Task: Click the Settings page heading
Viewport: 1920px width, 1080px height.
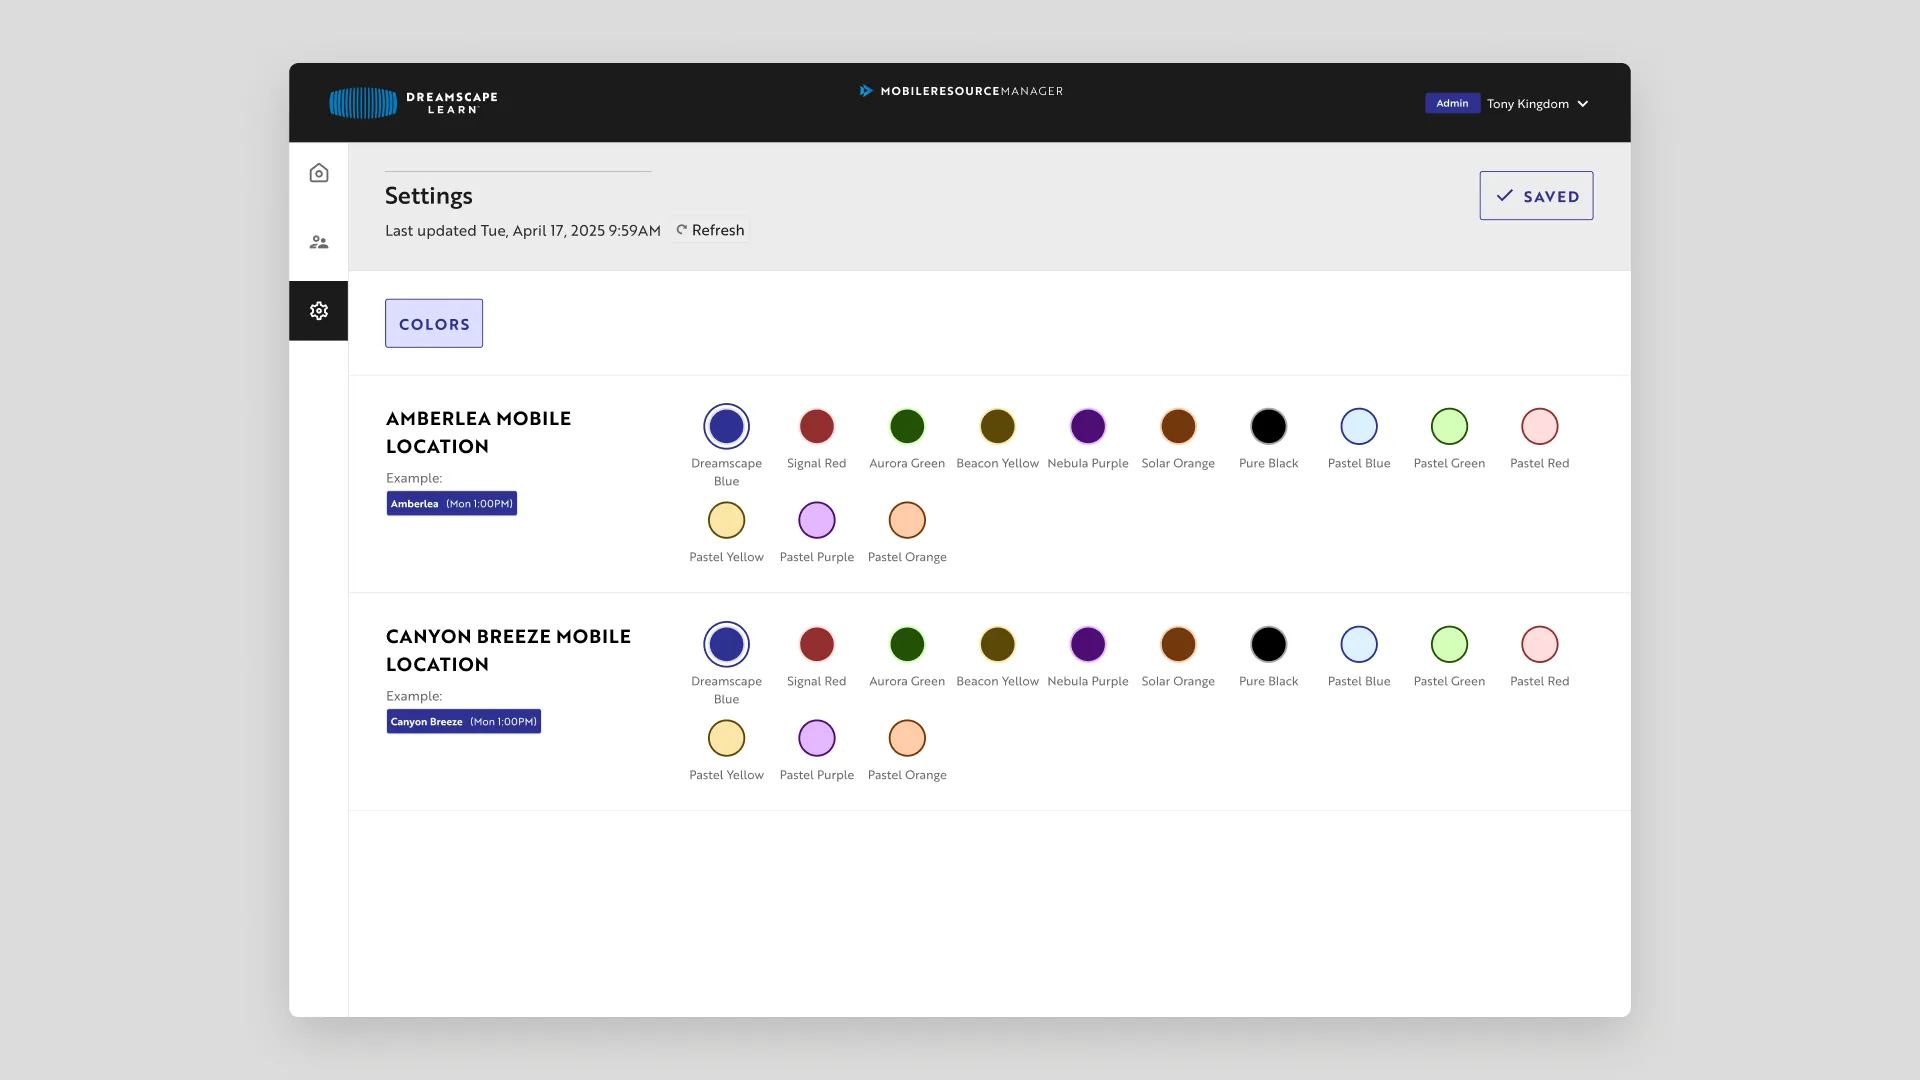Action: (x=429, y=196)
